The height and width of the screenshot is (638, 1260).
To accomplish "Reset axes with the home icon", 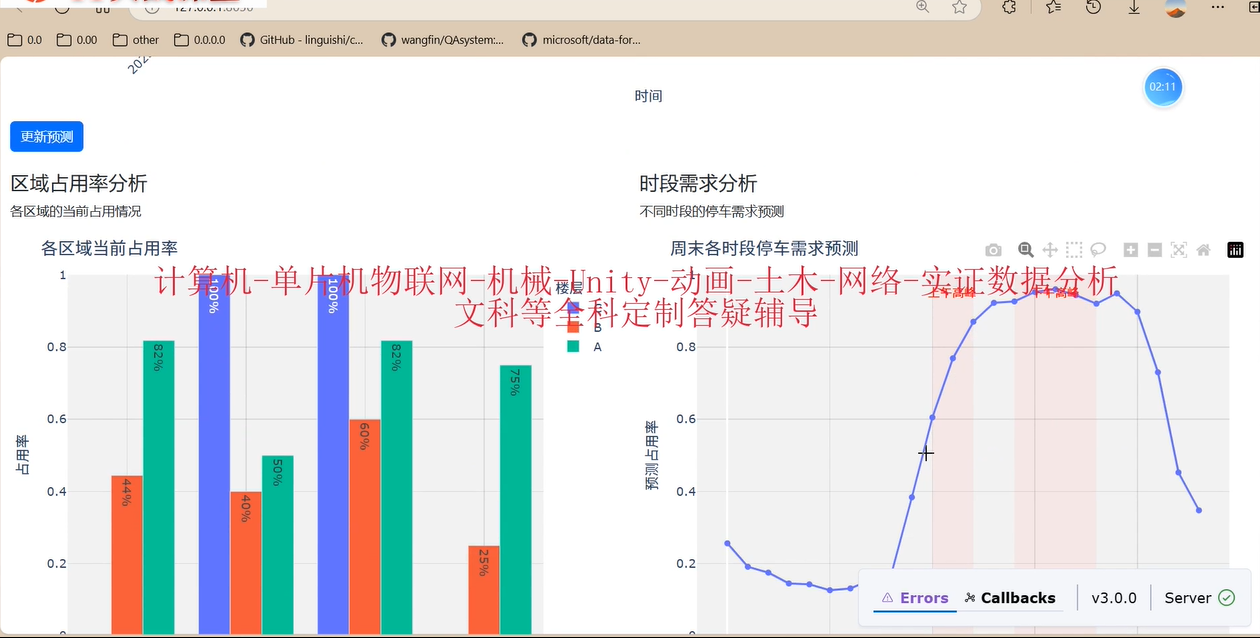I will [1203, 250].
